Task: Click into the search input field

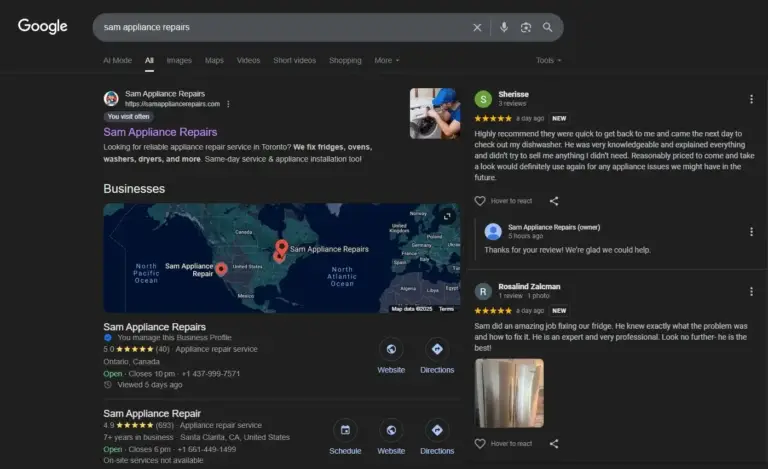Action: click(280, 27)
